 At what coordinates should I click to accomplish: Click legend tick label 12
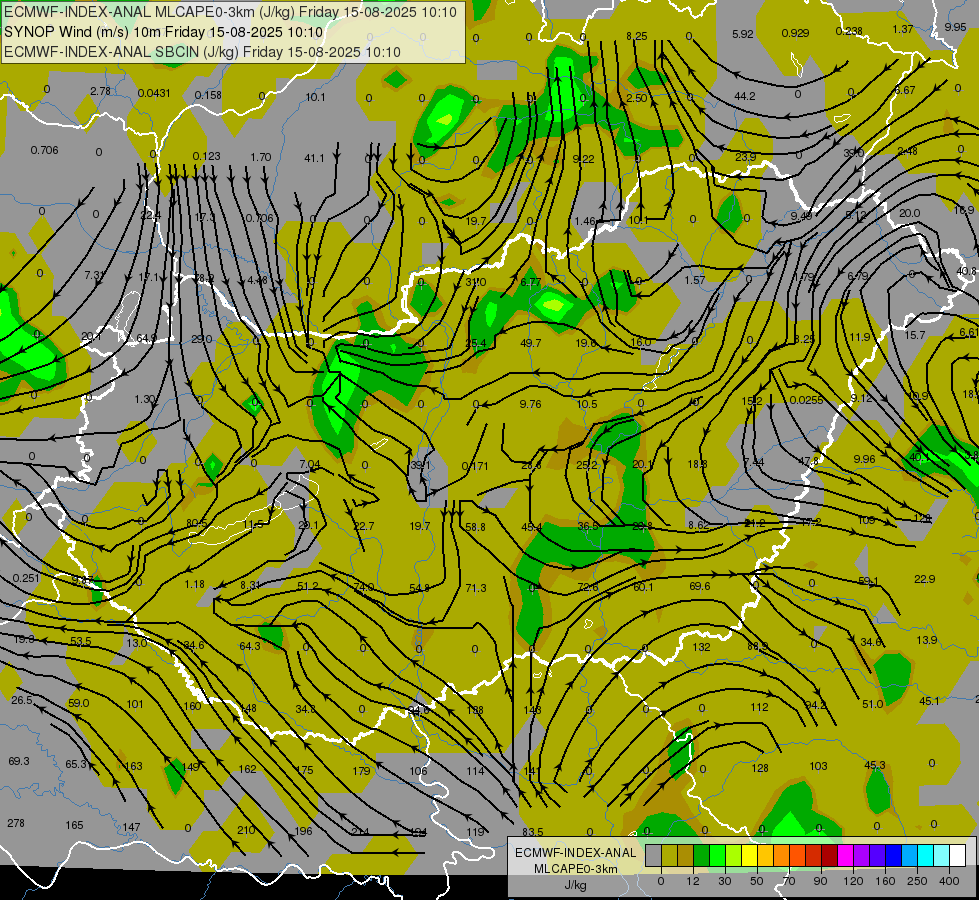click(x=692, y=881)
